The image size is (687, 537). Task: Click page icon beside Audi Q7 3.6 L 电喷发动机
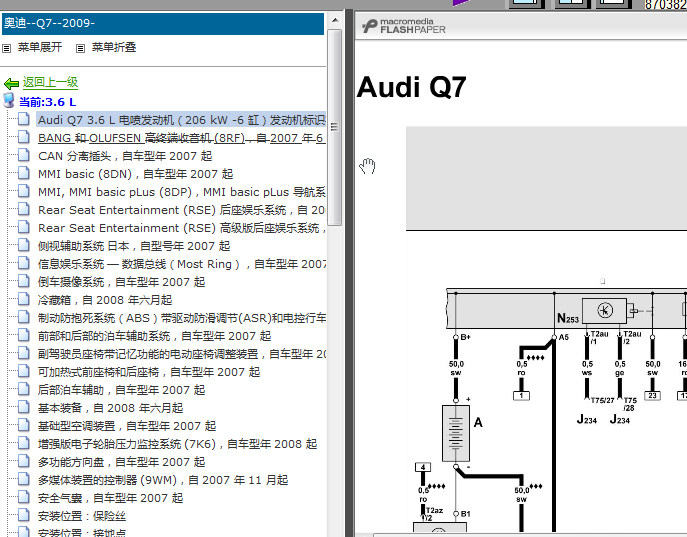(24, 119)
